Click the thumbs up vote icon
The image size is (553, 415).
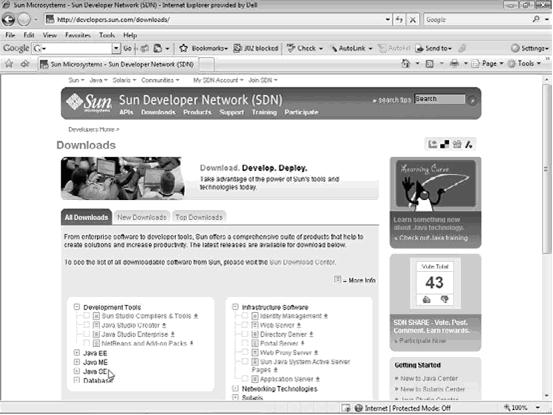point(426,300)
